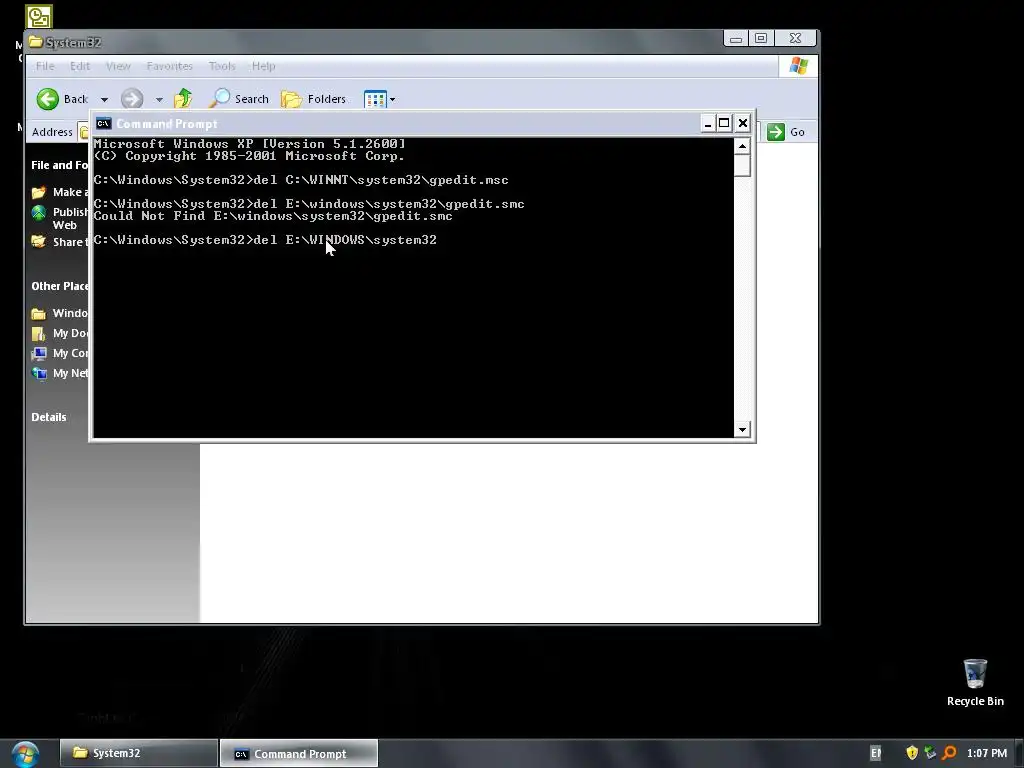Image resolution: width=1024 pixels, height=768 pixels.
Task: Open Search in the explorer toolbar
Action: (x=238, y=99)
